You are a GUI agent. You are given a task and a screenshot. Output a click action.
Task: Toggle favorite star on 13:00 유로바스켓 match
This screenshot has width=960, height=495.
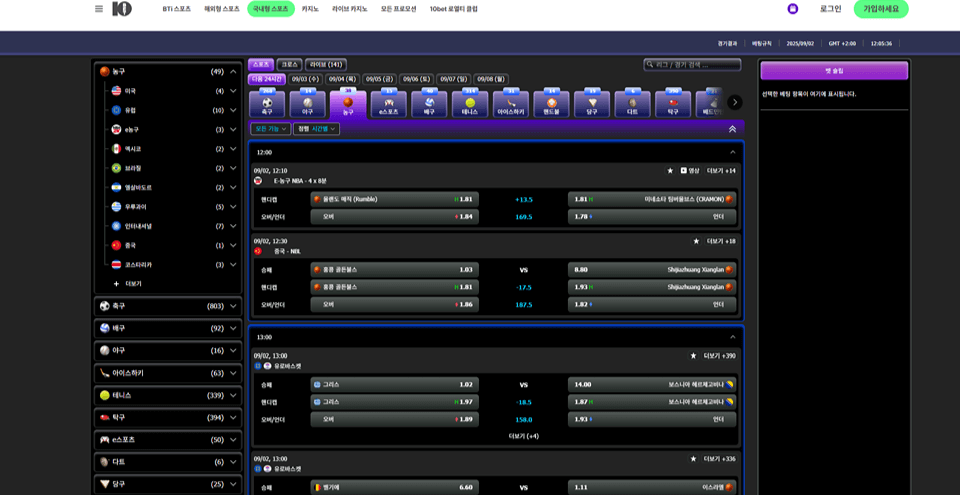tap(693, 355)
